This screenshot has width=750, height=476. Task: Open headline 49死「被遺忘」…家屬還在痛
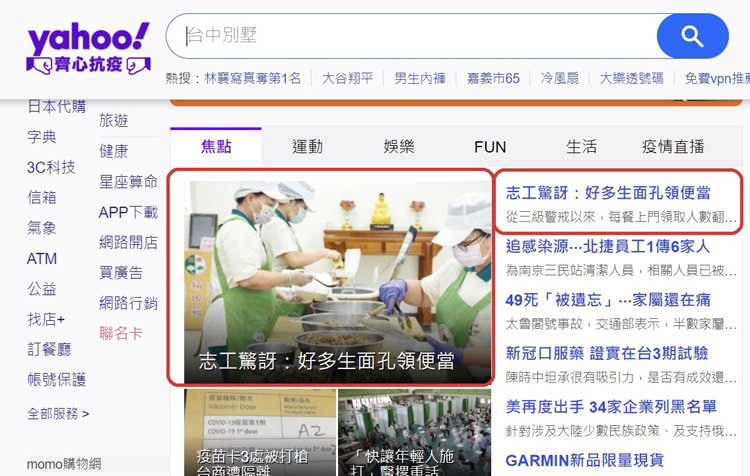(x=608, y=300)
